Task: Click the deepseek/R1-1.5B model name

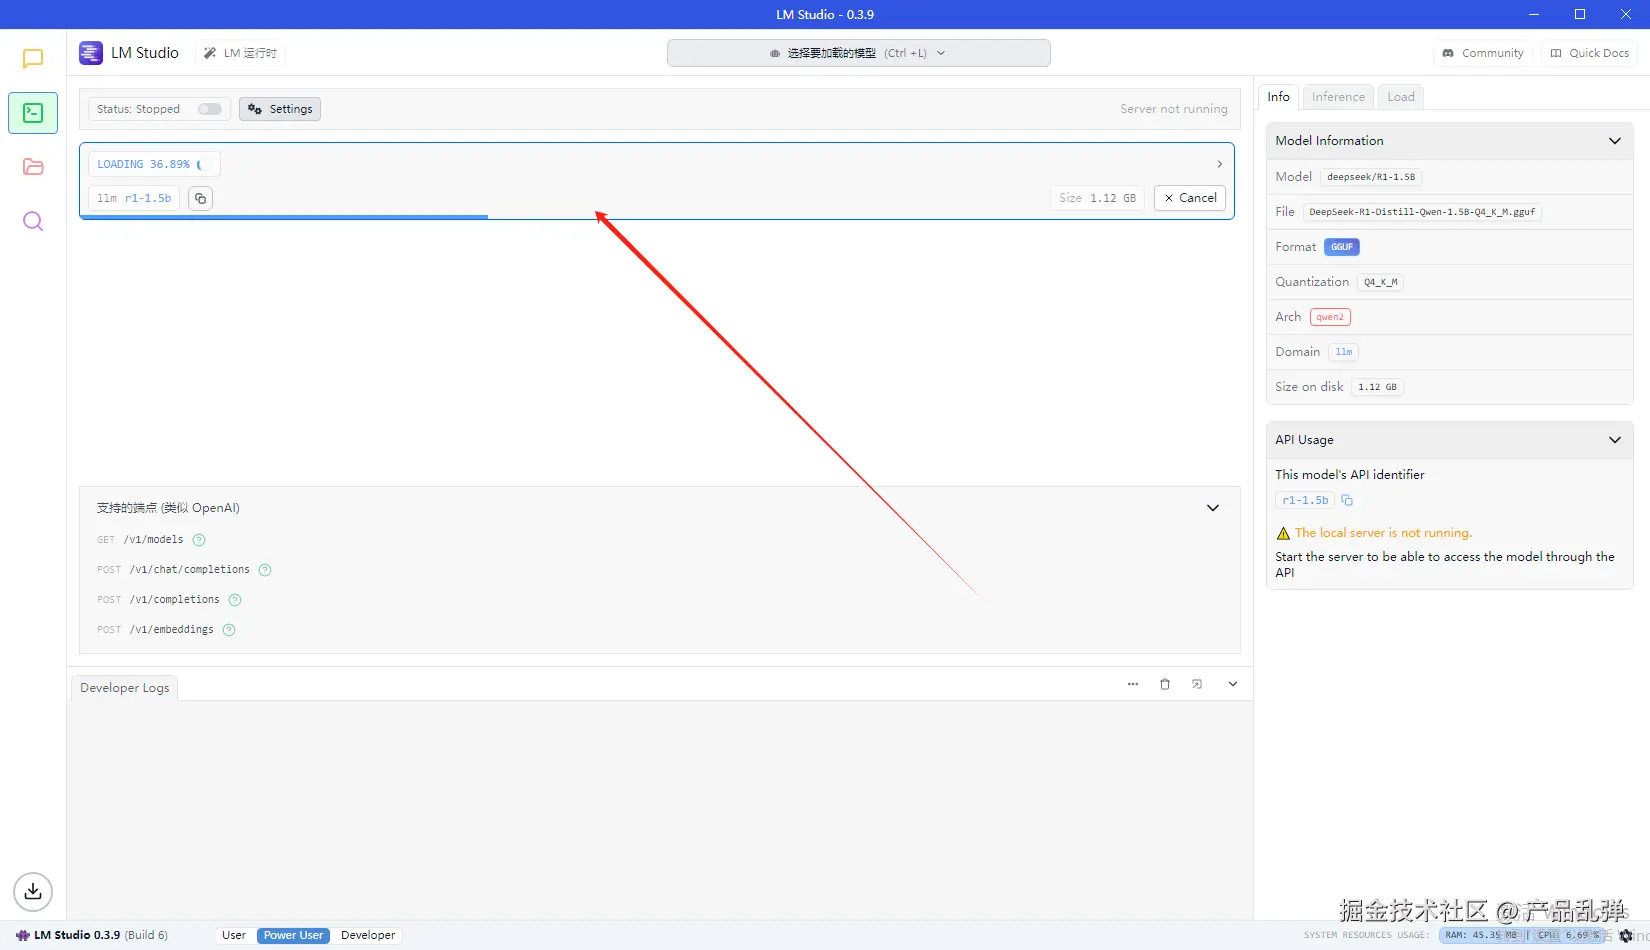Action: coord(1371,177)
